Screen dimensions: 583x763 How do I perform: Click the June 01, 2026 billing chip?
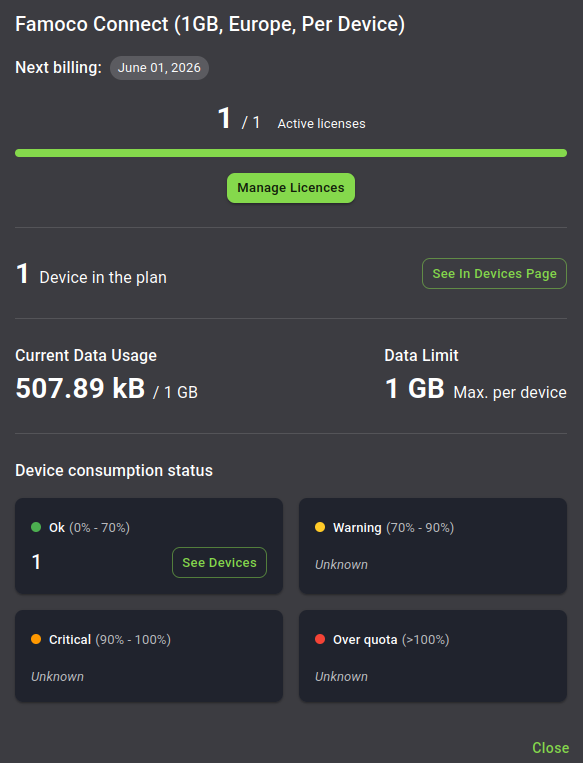pyautogui.click(x=159, y=68)
